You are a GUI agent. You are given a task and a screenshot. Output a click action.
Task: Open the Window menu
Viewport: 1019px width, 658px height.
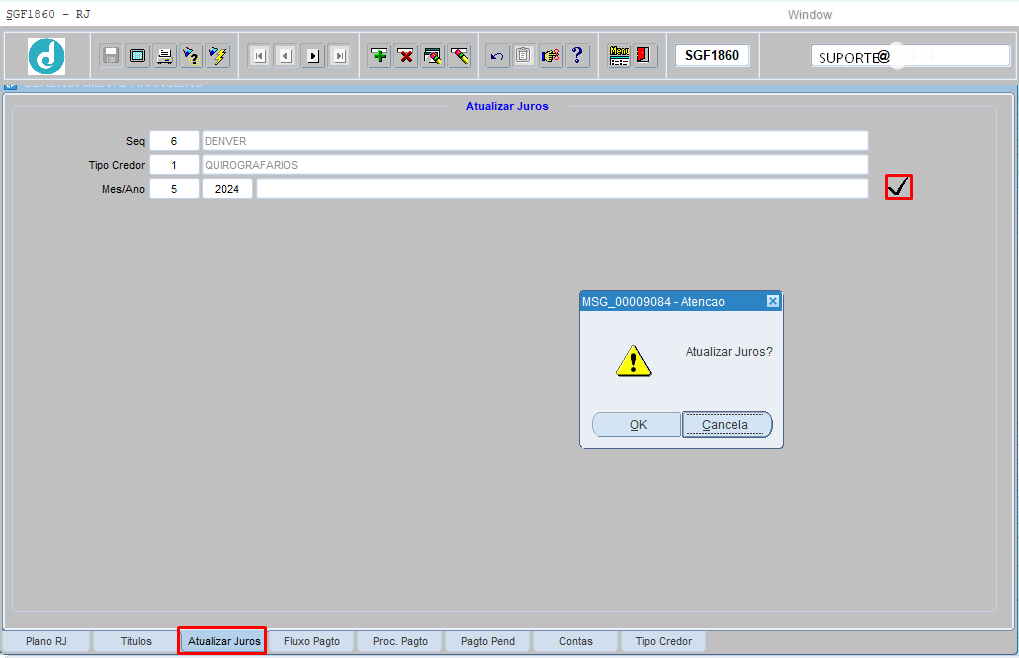tap(809, 14)
